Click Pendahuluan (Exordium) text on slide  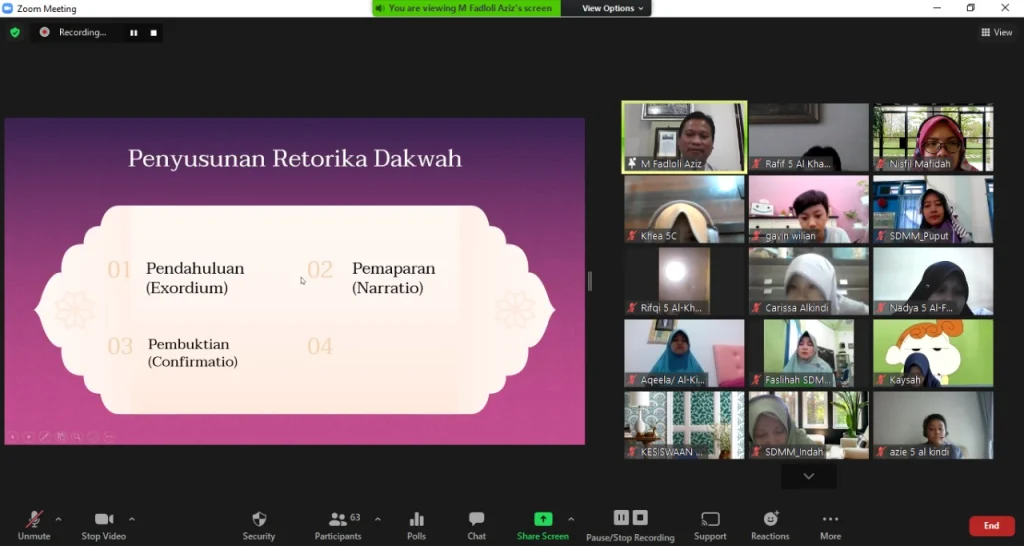pyautogui.click(x=195, y=278)
